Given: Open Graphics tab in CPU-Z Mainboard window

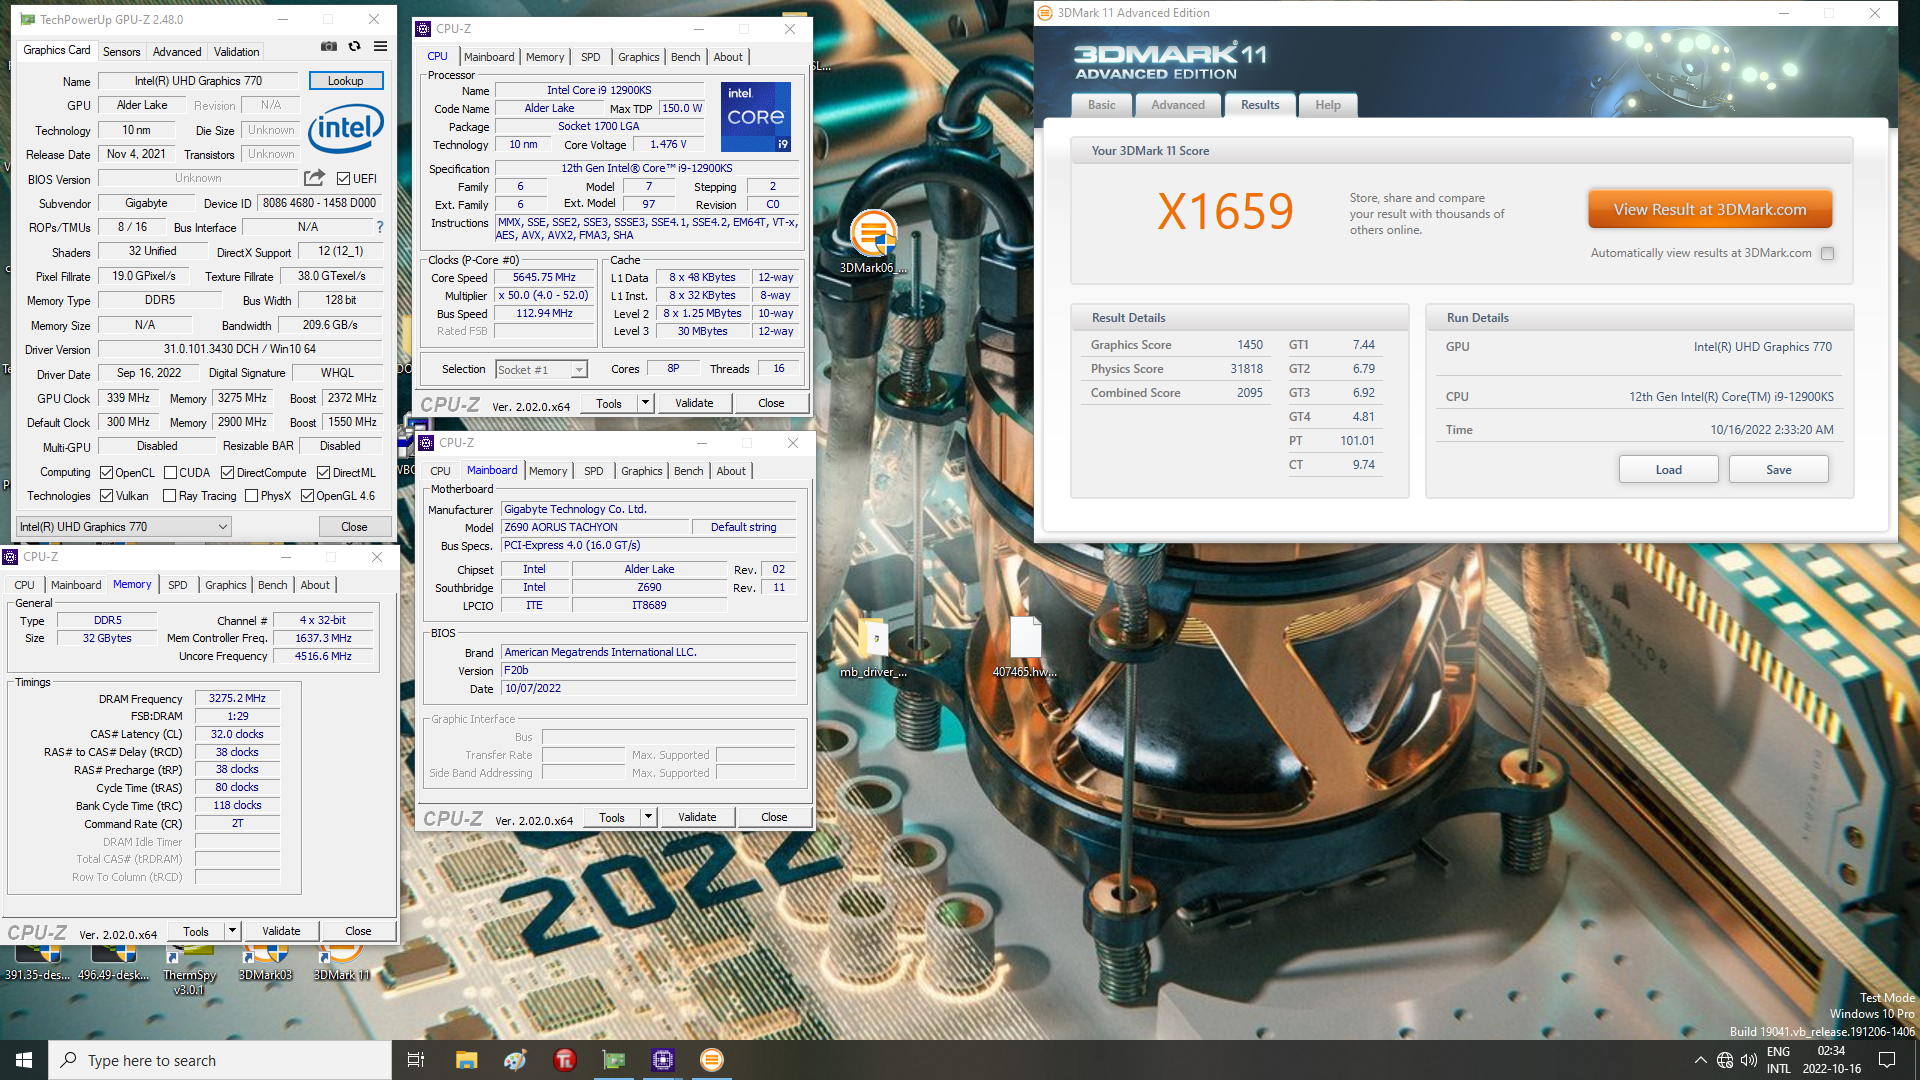Looking at the screenshot, I should (641, 471).
